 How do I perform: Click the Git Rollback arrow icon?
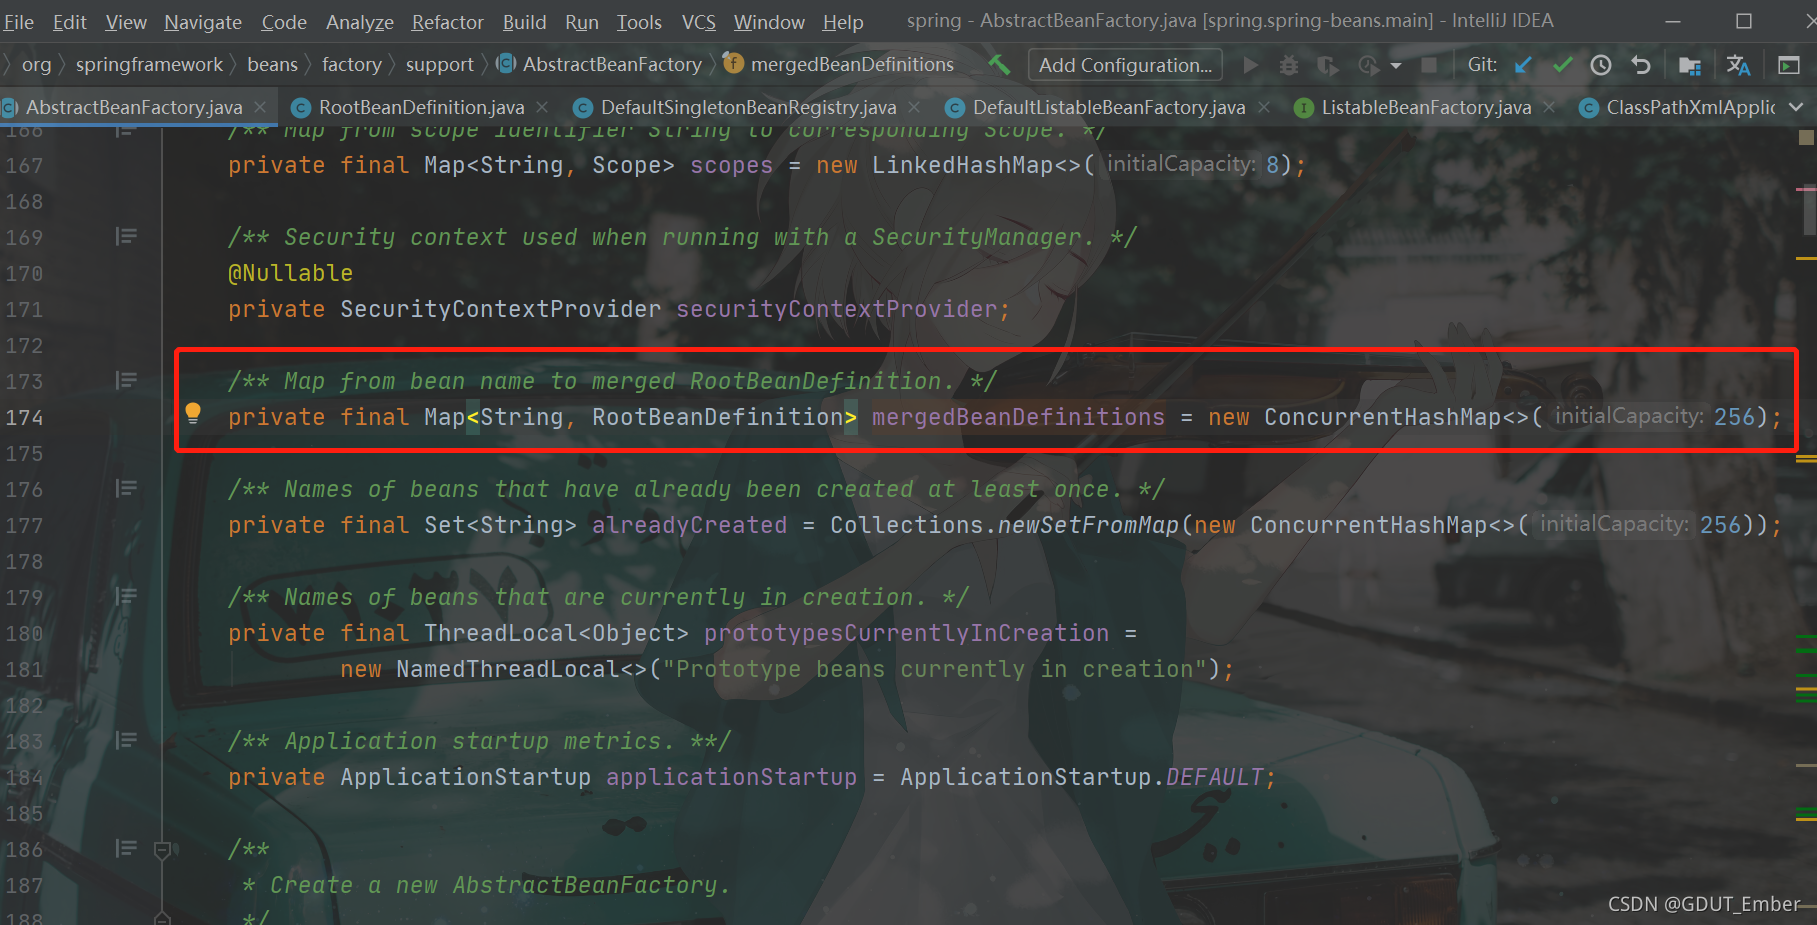[x=1641, y=65]
